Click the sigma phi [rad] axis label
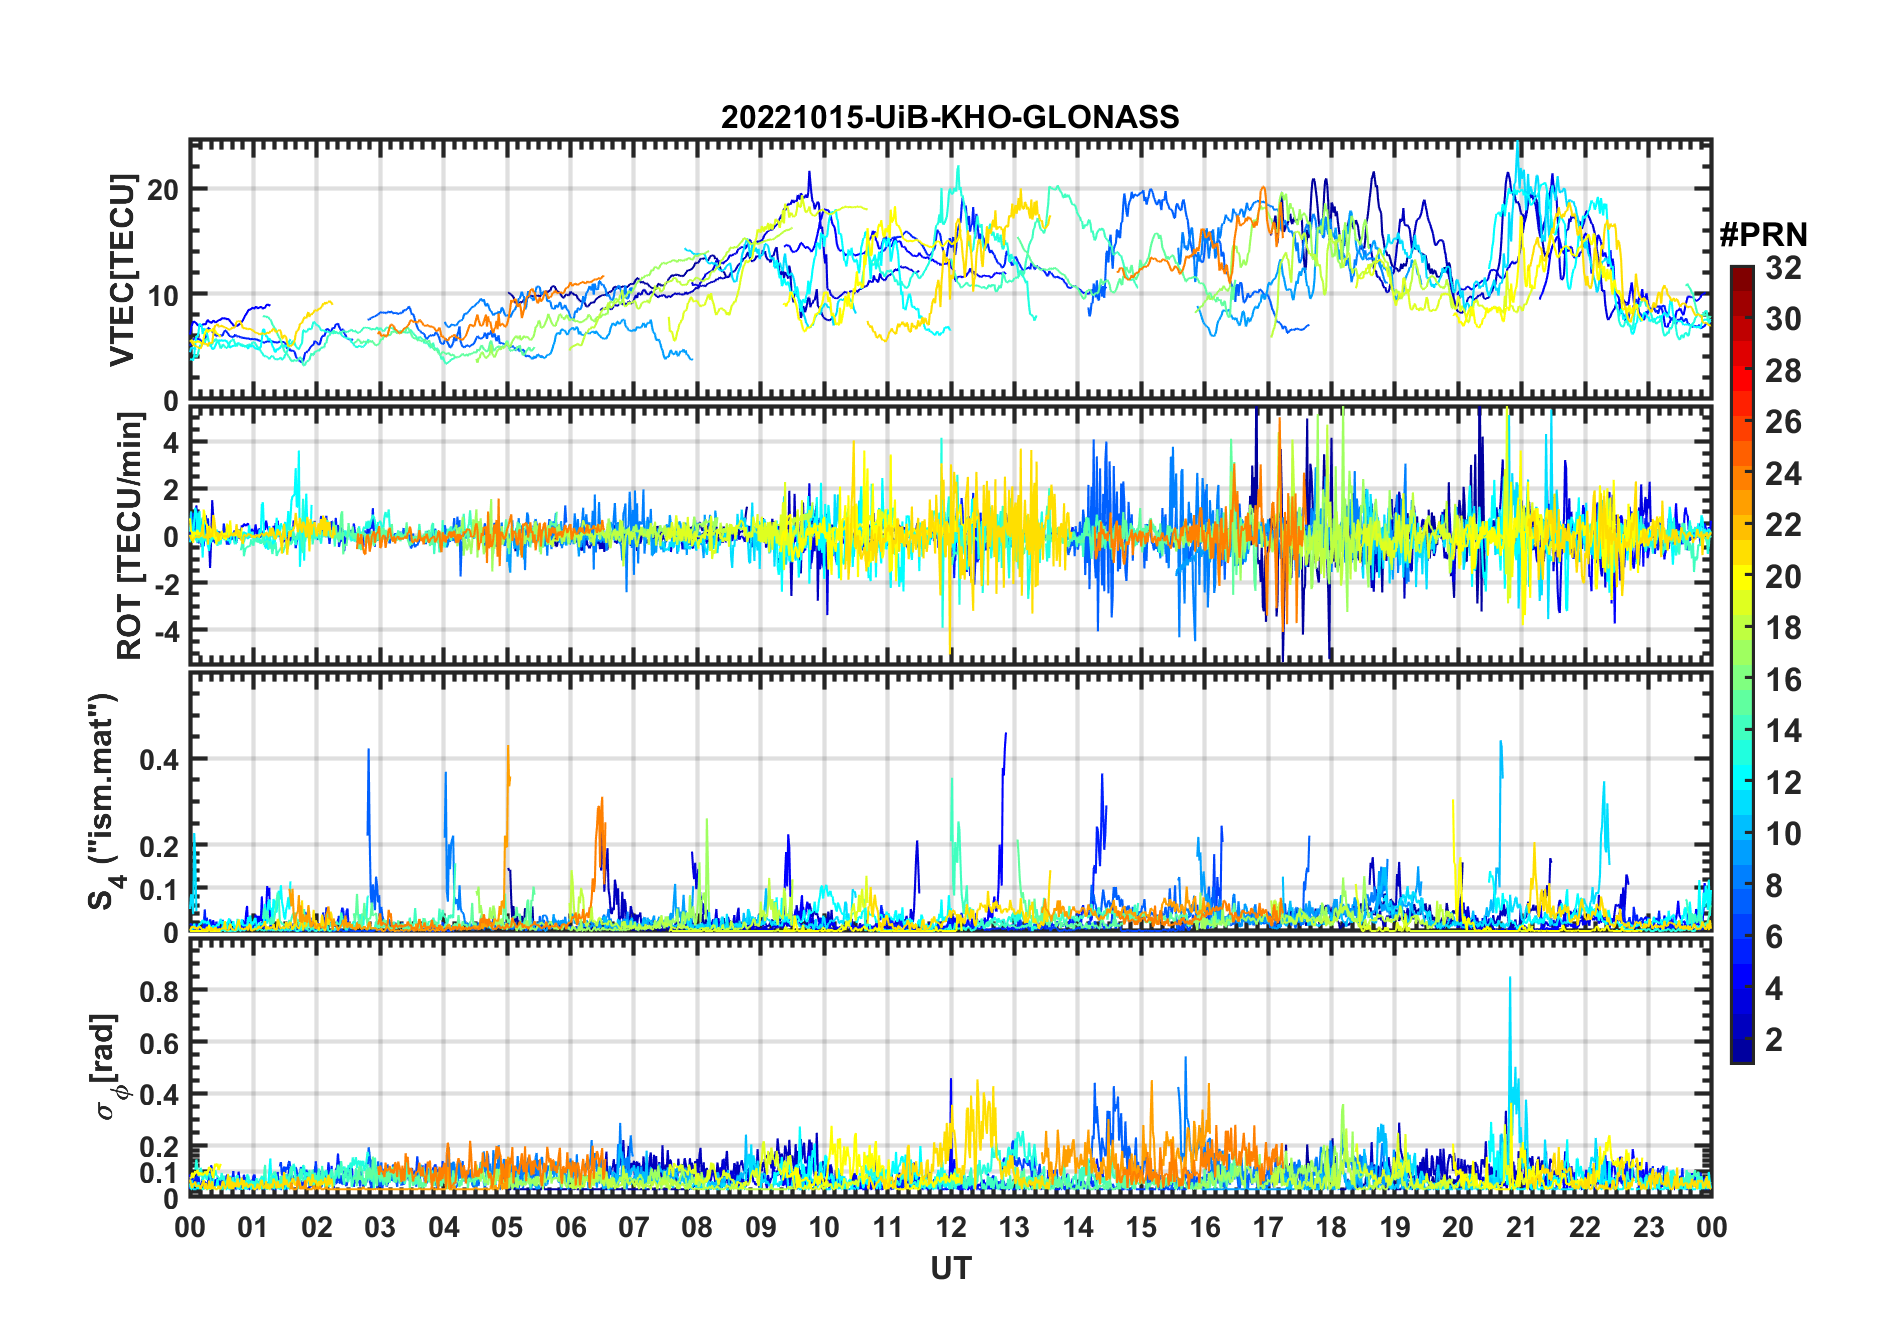The image size is (1902, 1330). (107, 1067)
